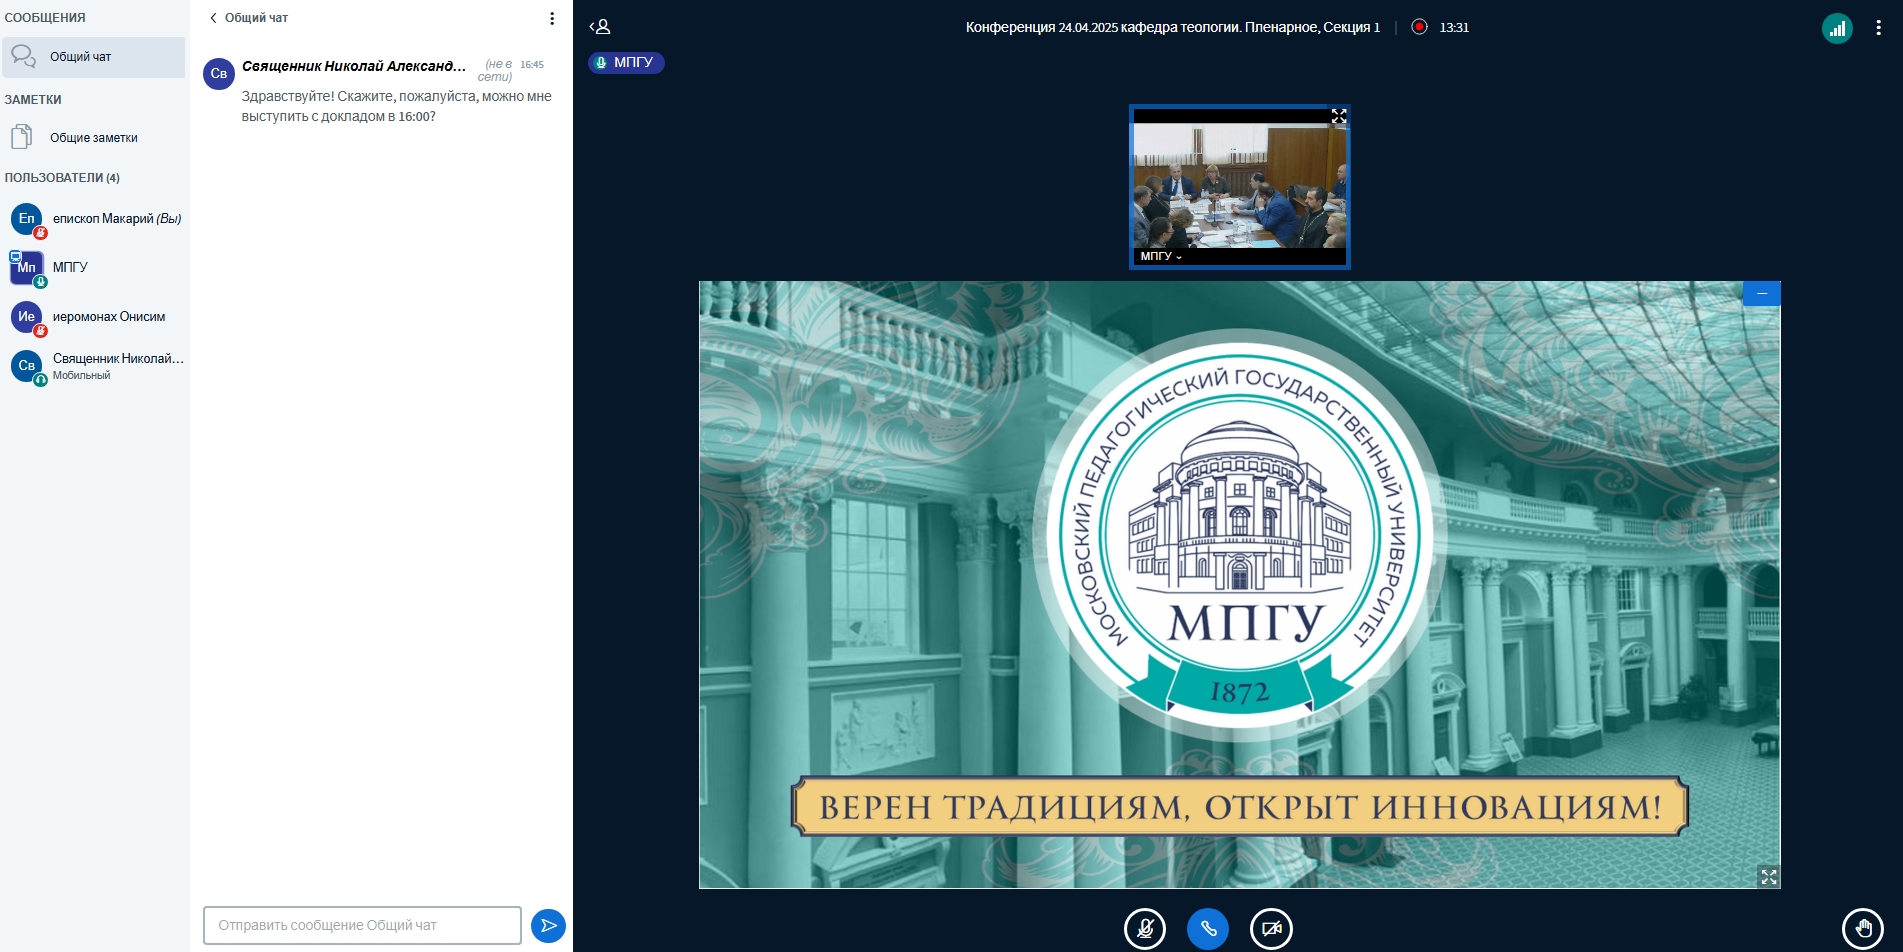Send the chat message with arrow button
The width and height of the screenshot is (1903, 952).
[548, 925]
